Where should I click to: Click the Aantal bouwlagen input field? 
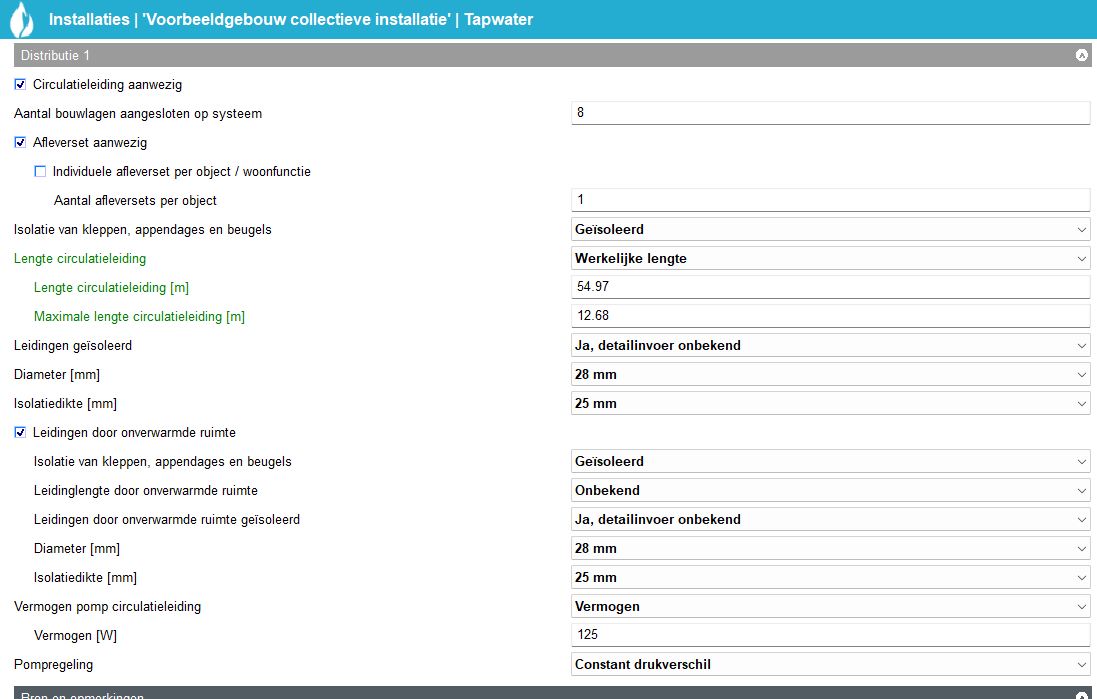830,113
